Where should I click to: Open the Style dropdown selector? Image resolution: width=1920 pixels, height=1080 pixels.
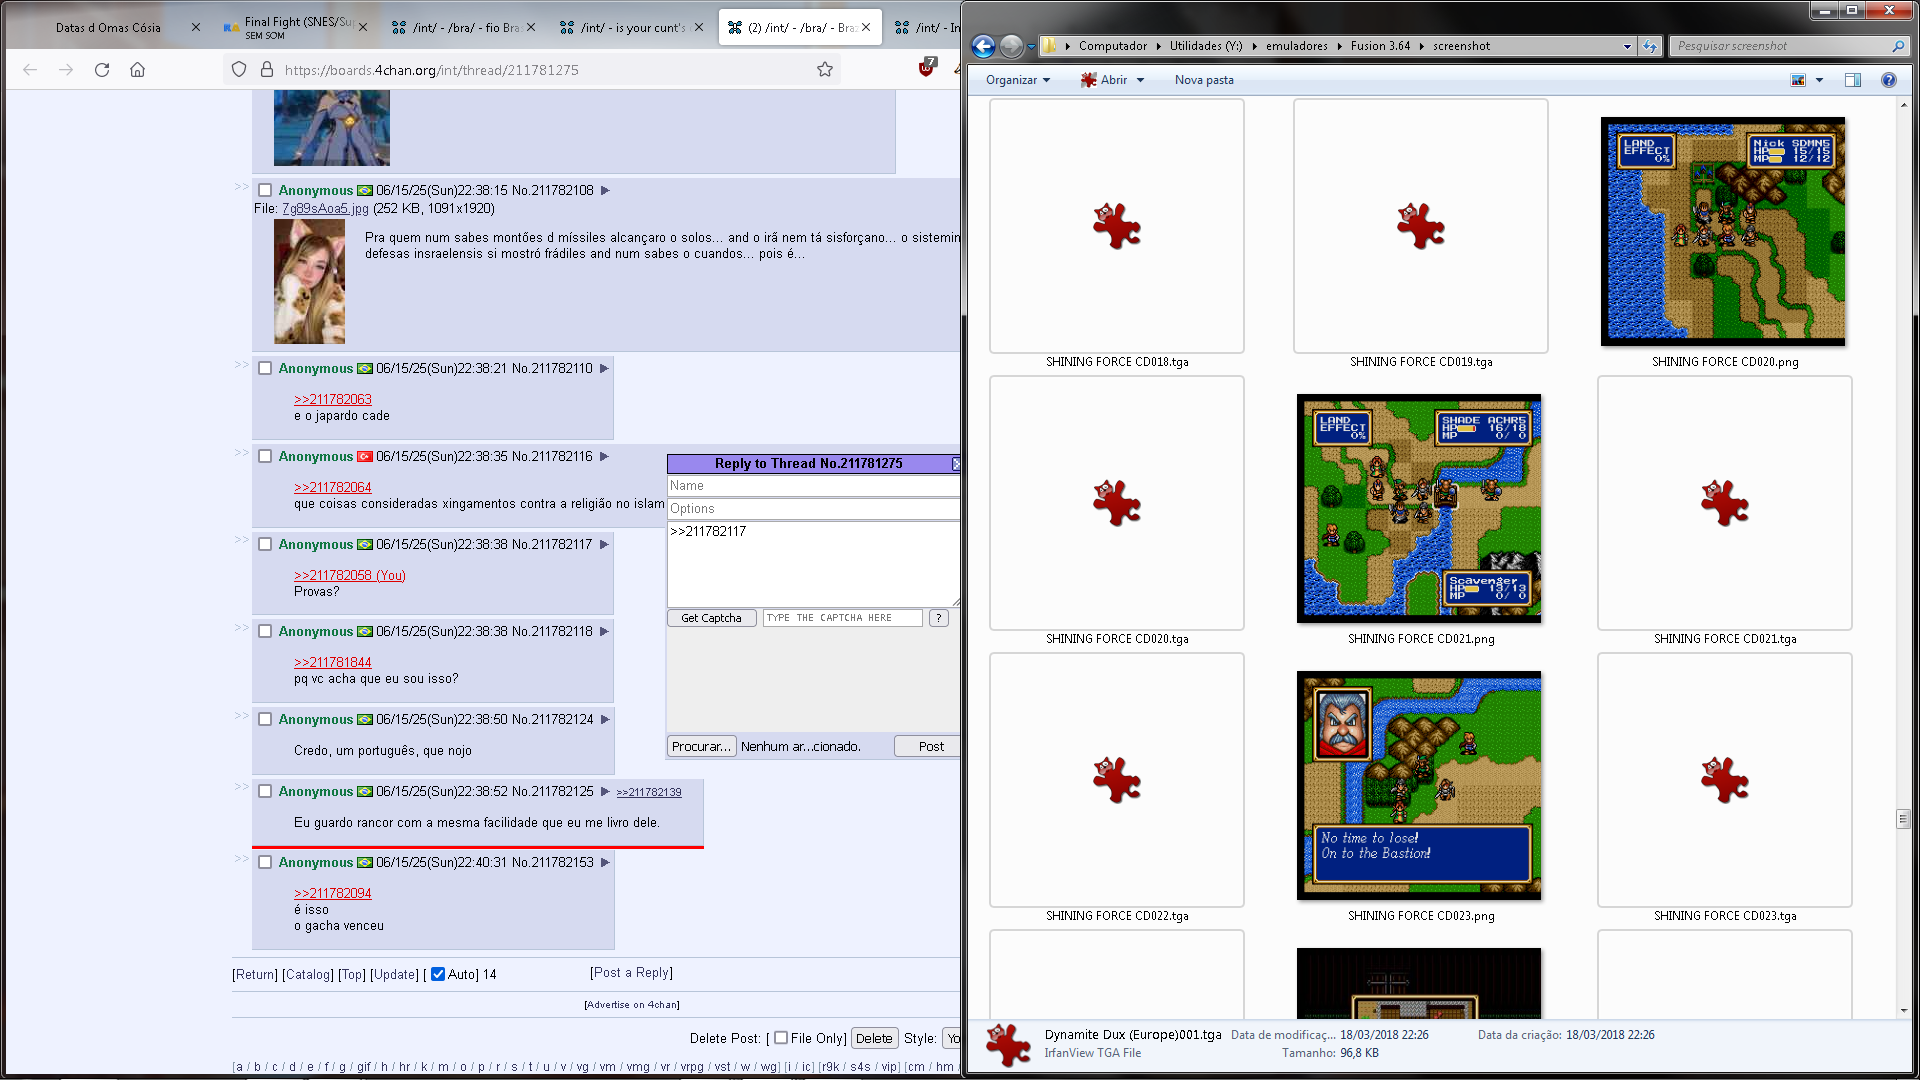[951, 1038]
